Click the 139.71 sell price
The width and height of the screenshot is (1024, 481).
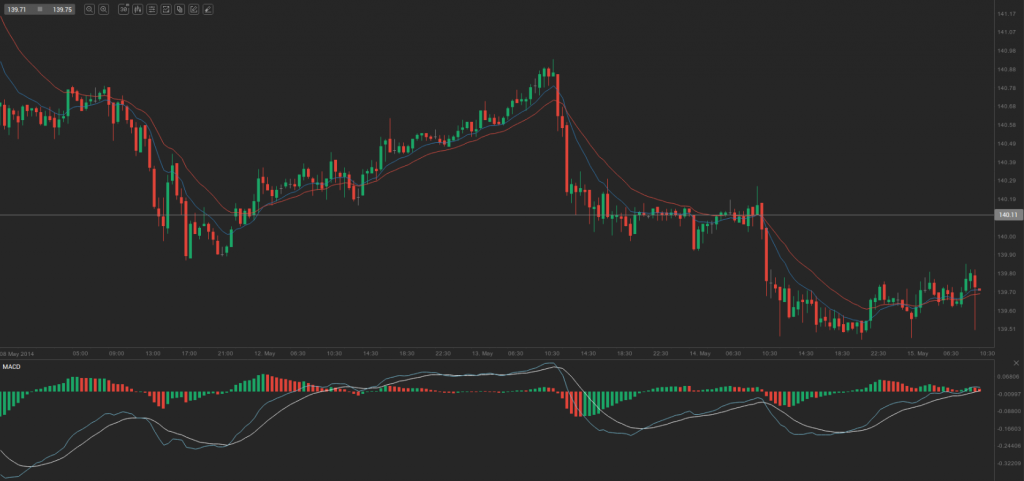(x=17, y=10)
